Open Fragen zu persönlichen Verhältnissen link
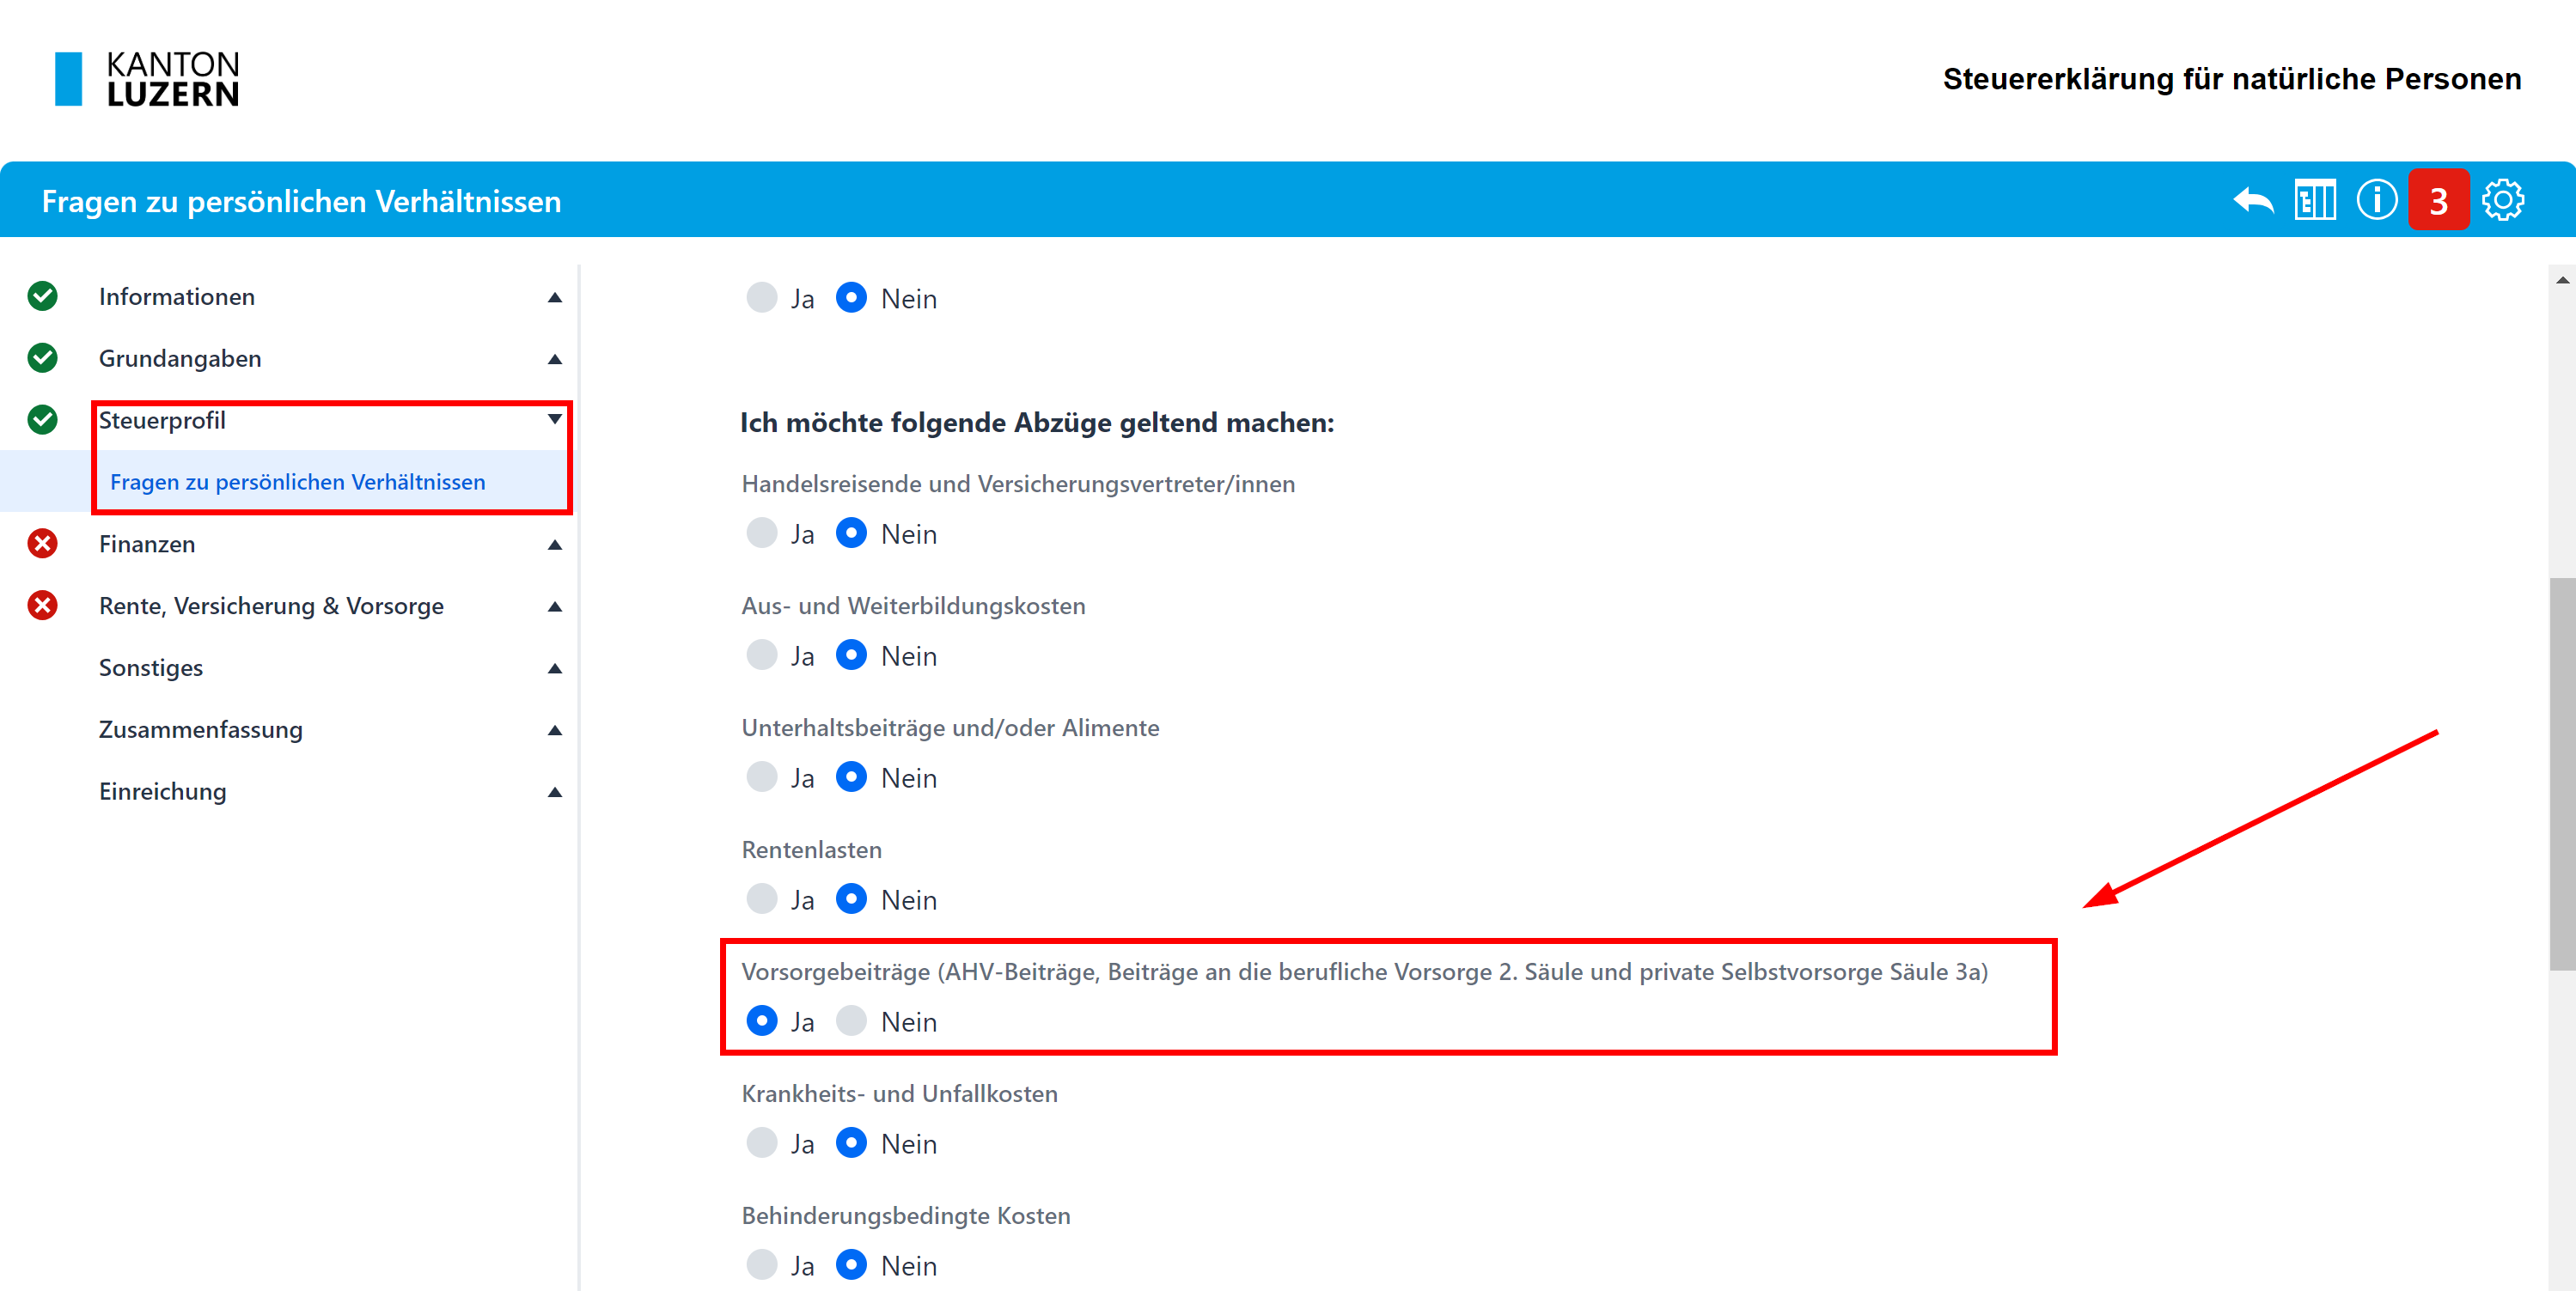This screenshot has height=1291, width=2576. tap(297, 482)
